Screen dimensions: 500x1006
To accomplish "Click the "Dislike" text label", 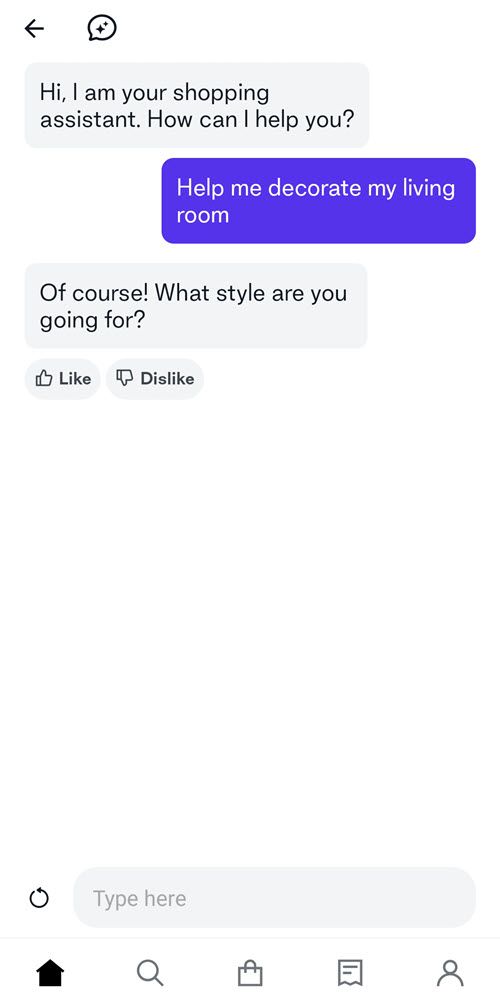I will tap(168, 379).
